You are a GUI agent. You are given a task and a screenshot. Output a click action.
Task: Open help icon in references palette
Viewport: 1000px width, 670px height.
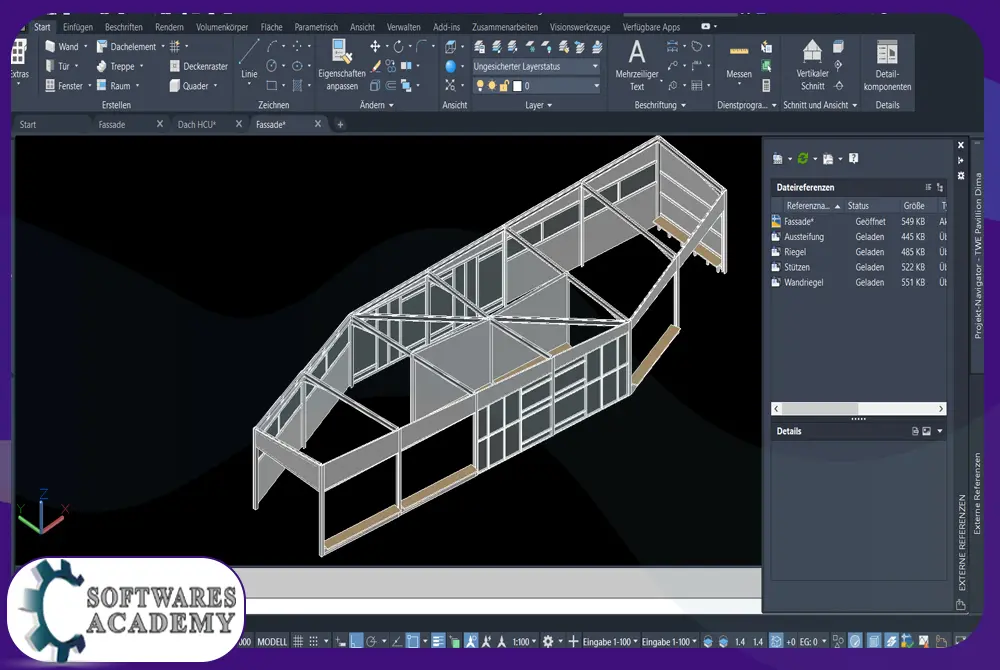(x=853, y=158)
